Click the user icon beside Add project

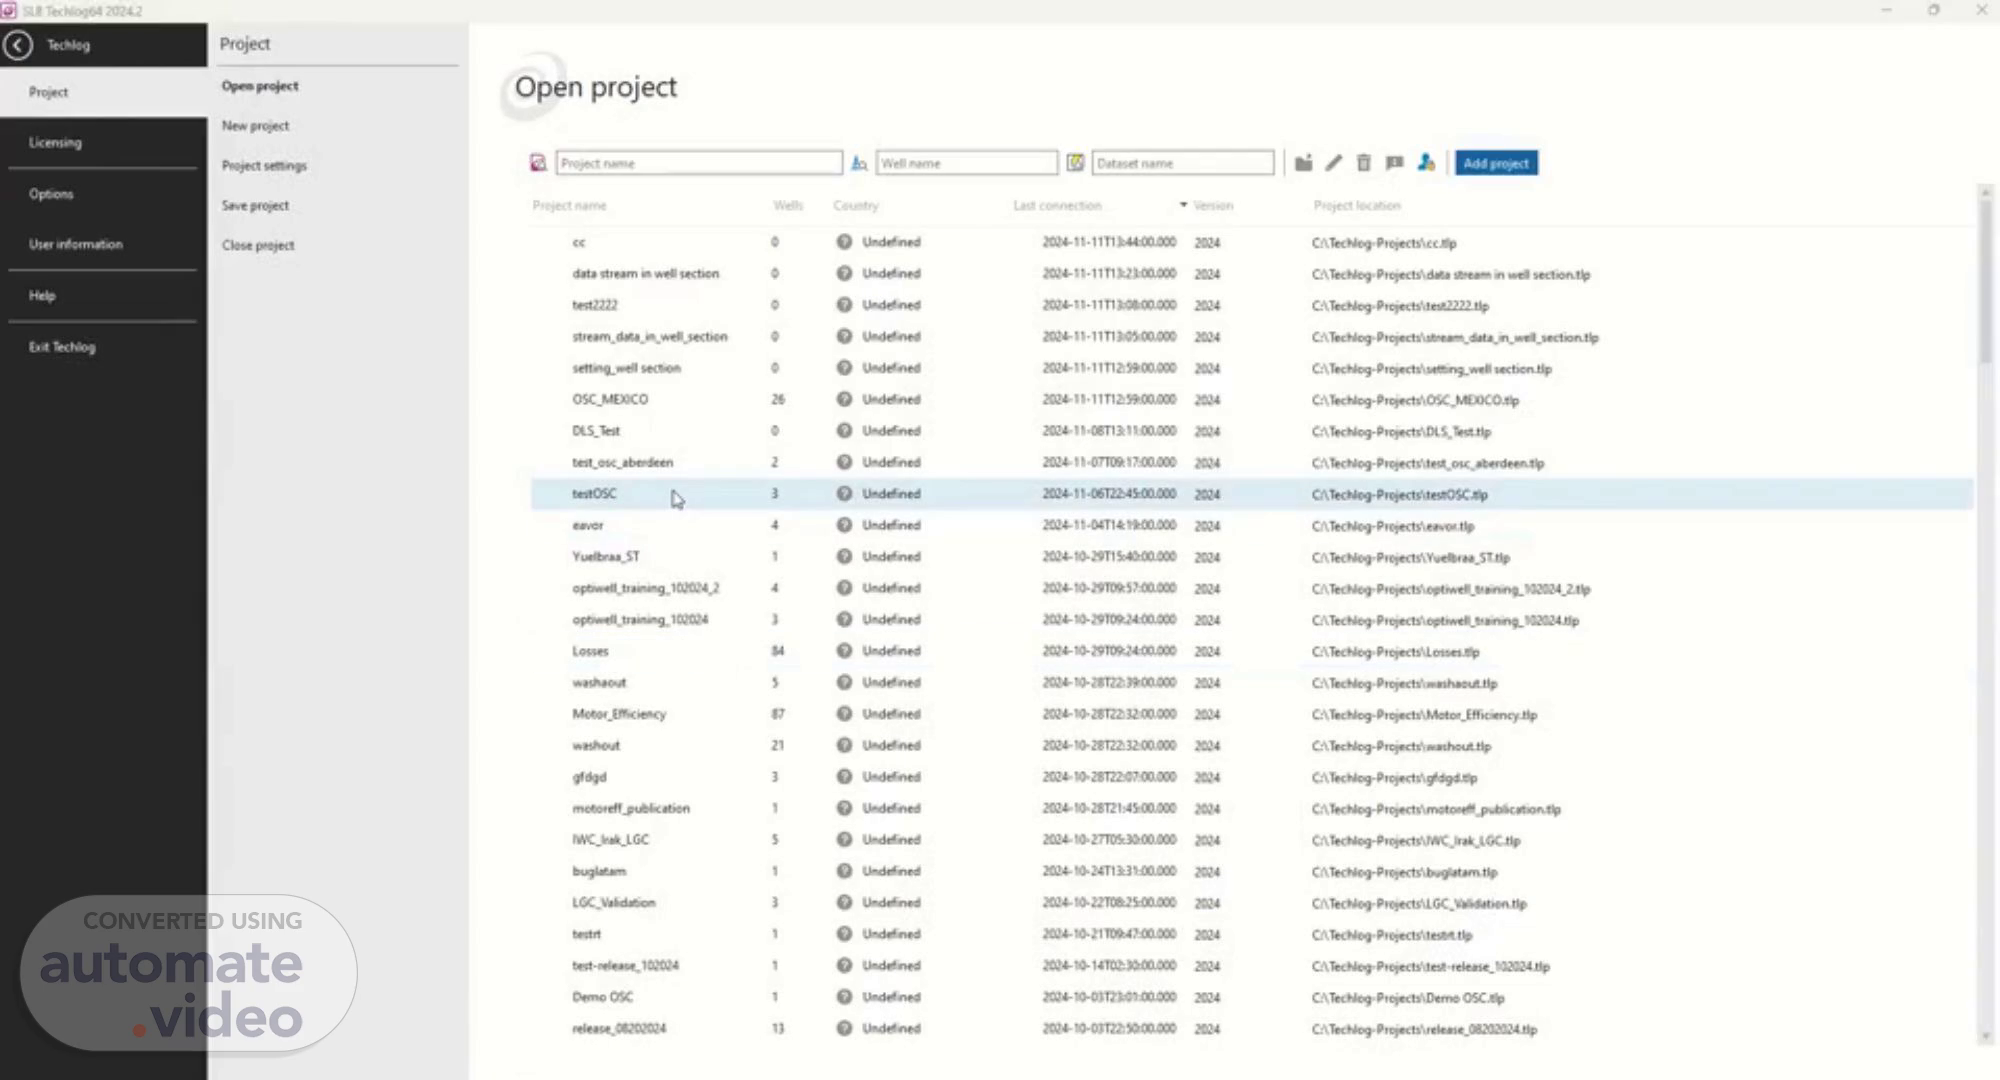tap(1426, 163)
